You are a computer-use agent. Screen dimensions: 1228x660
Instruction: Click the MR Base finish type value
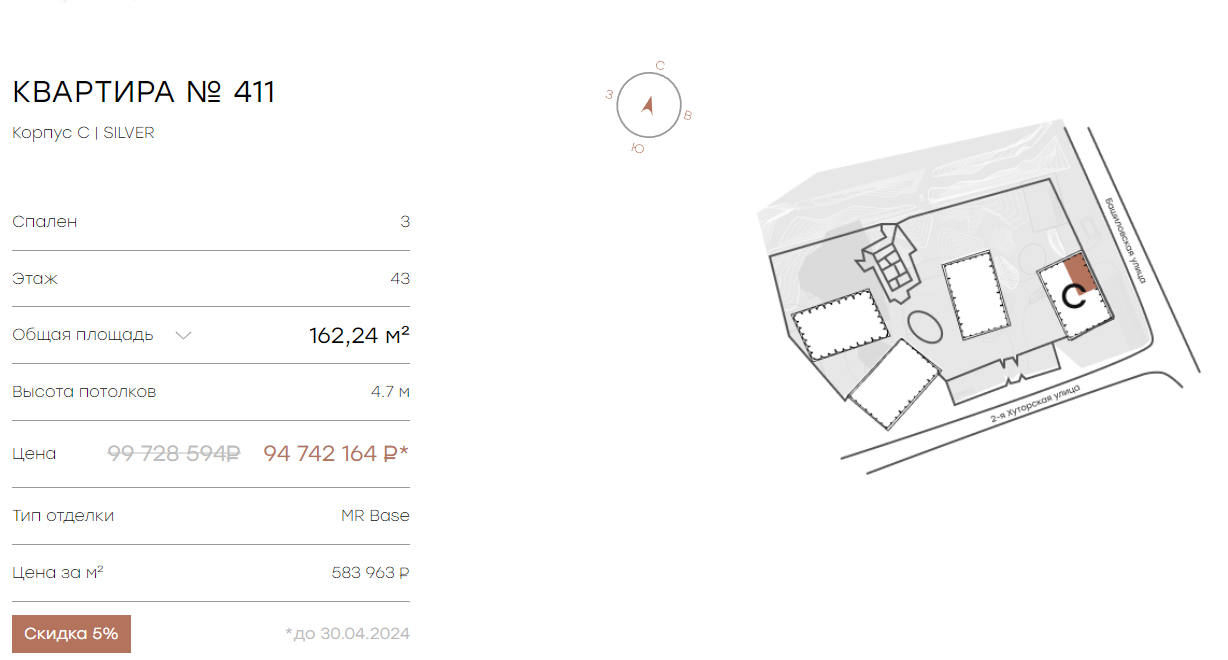[x=375, y=516]
